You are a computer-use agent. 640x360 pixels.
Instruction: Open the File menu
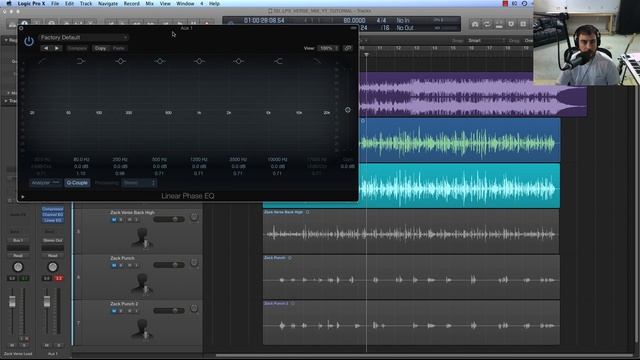tap(55, 3)
